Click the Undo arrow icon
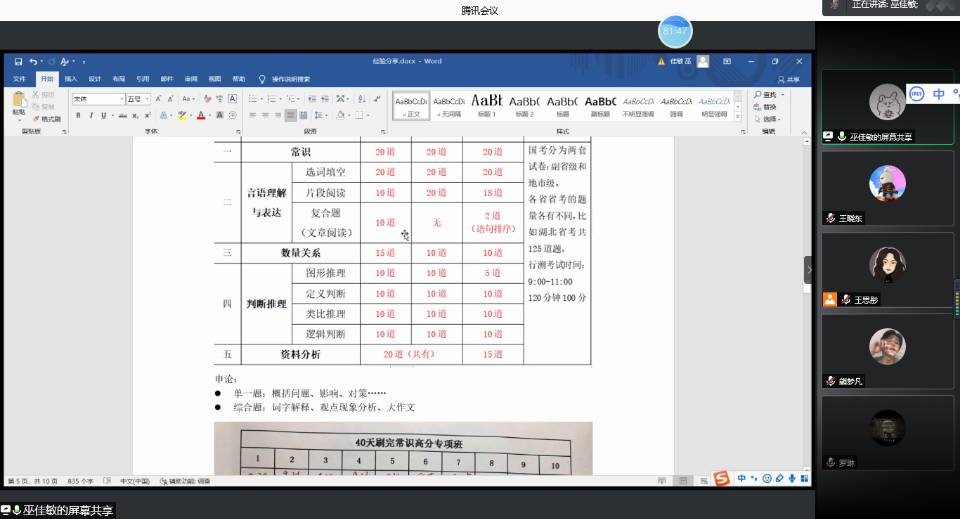 click(x=33, y=61)
